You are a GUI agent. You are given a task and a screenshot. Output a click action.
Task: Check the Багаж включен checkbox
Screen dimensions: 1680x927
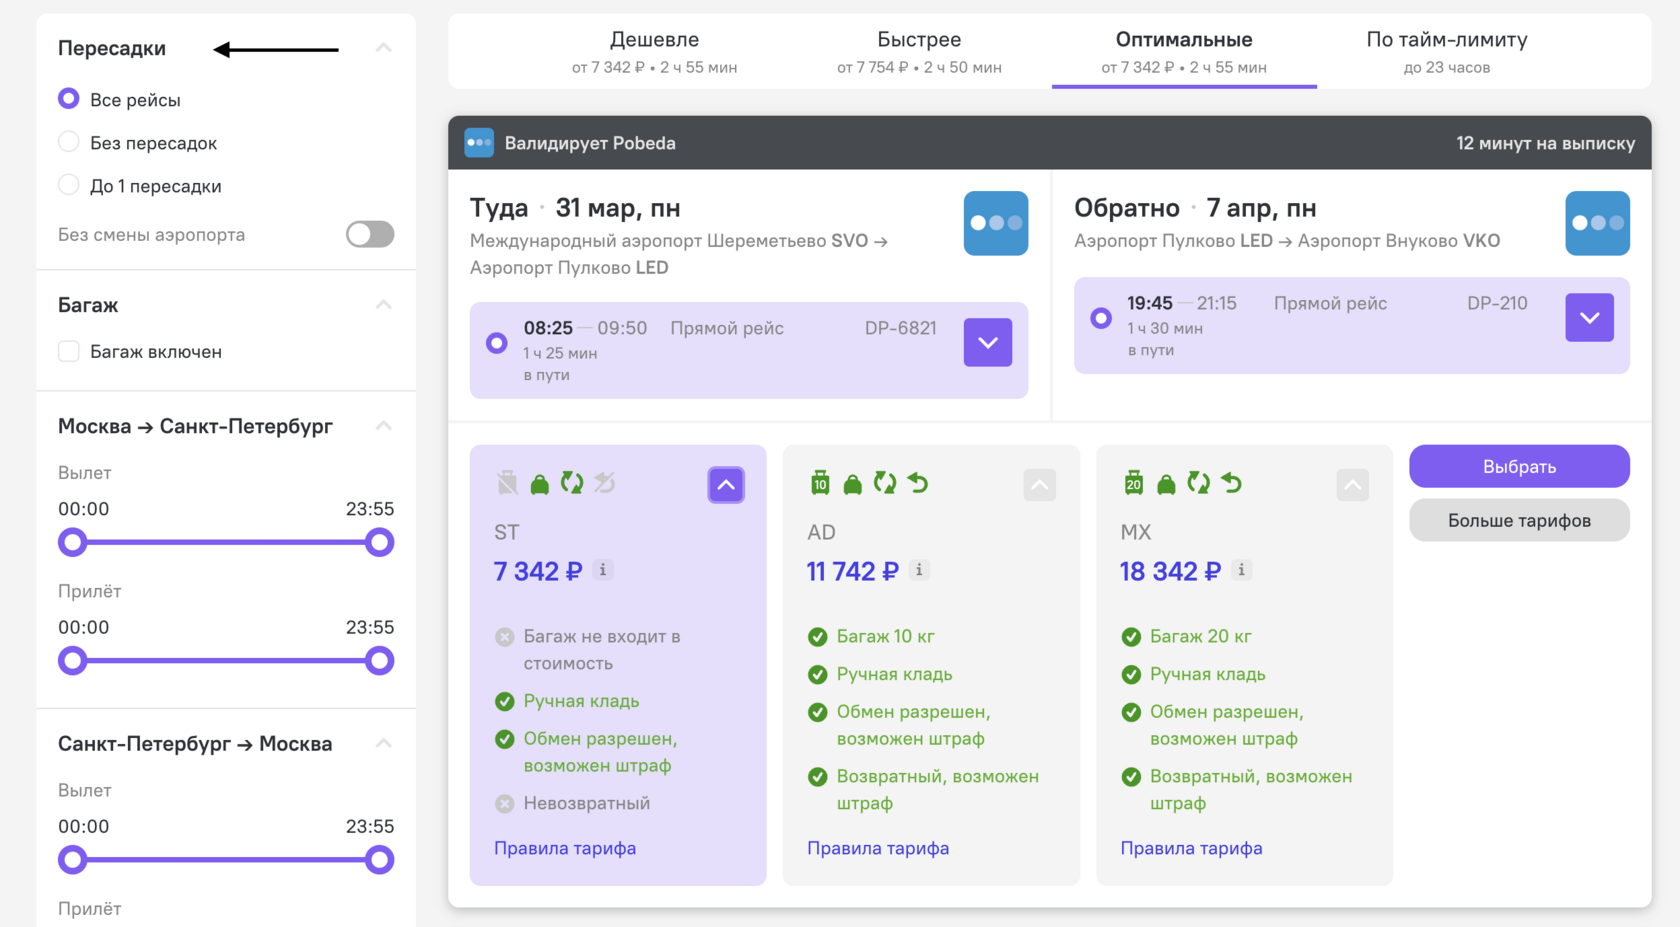68,351
